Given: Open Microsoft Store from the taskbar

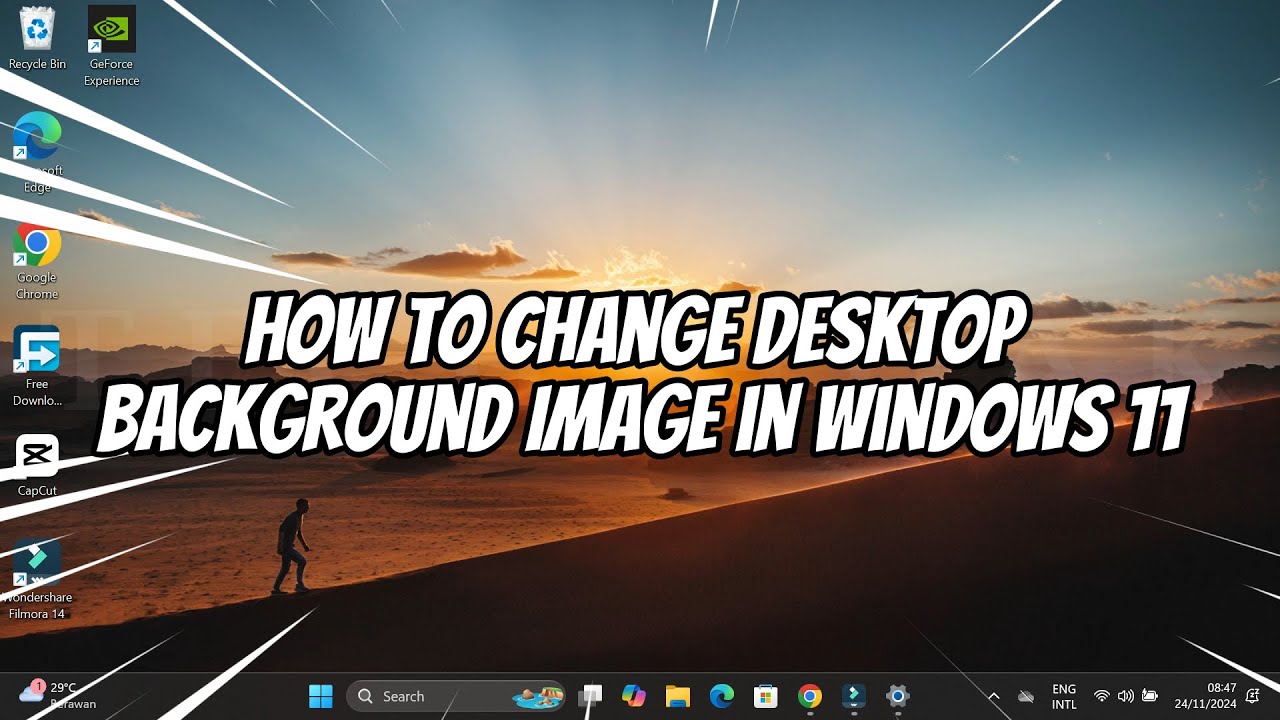Looking at the screenshot, I should point(766,696).
